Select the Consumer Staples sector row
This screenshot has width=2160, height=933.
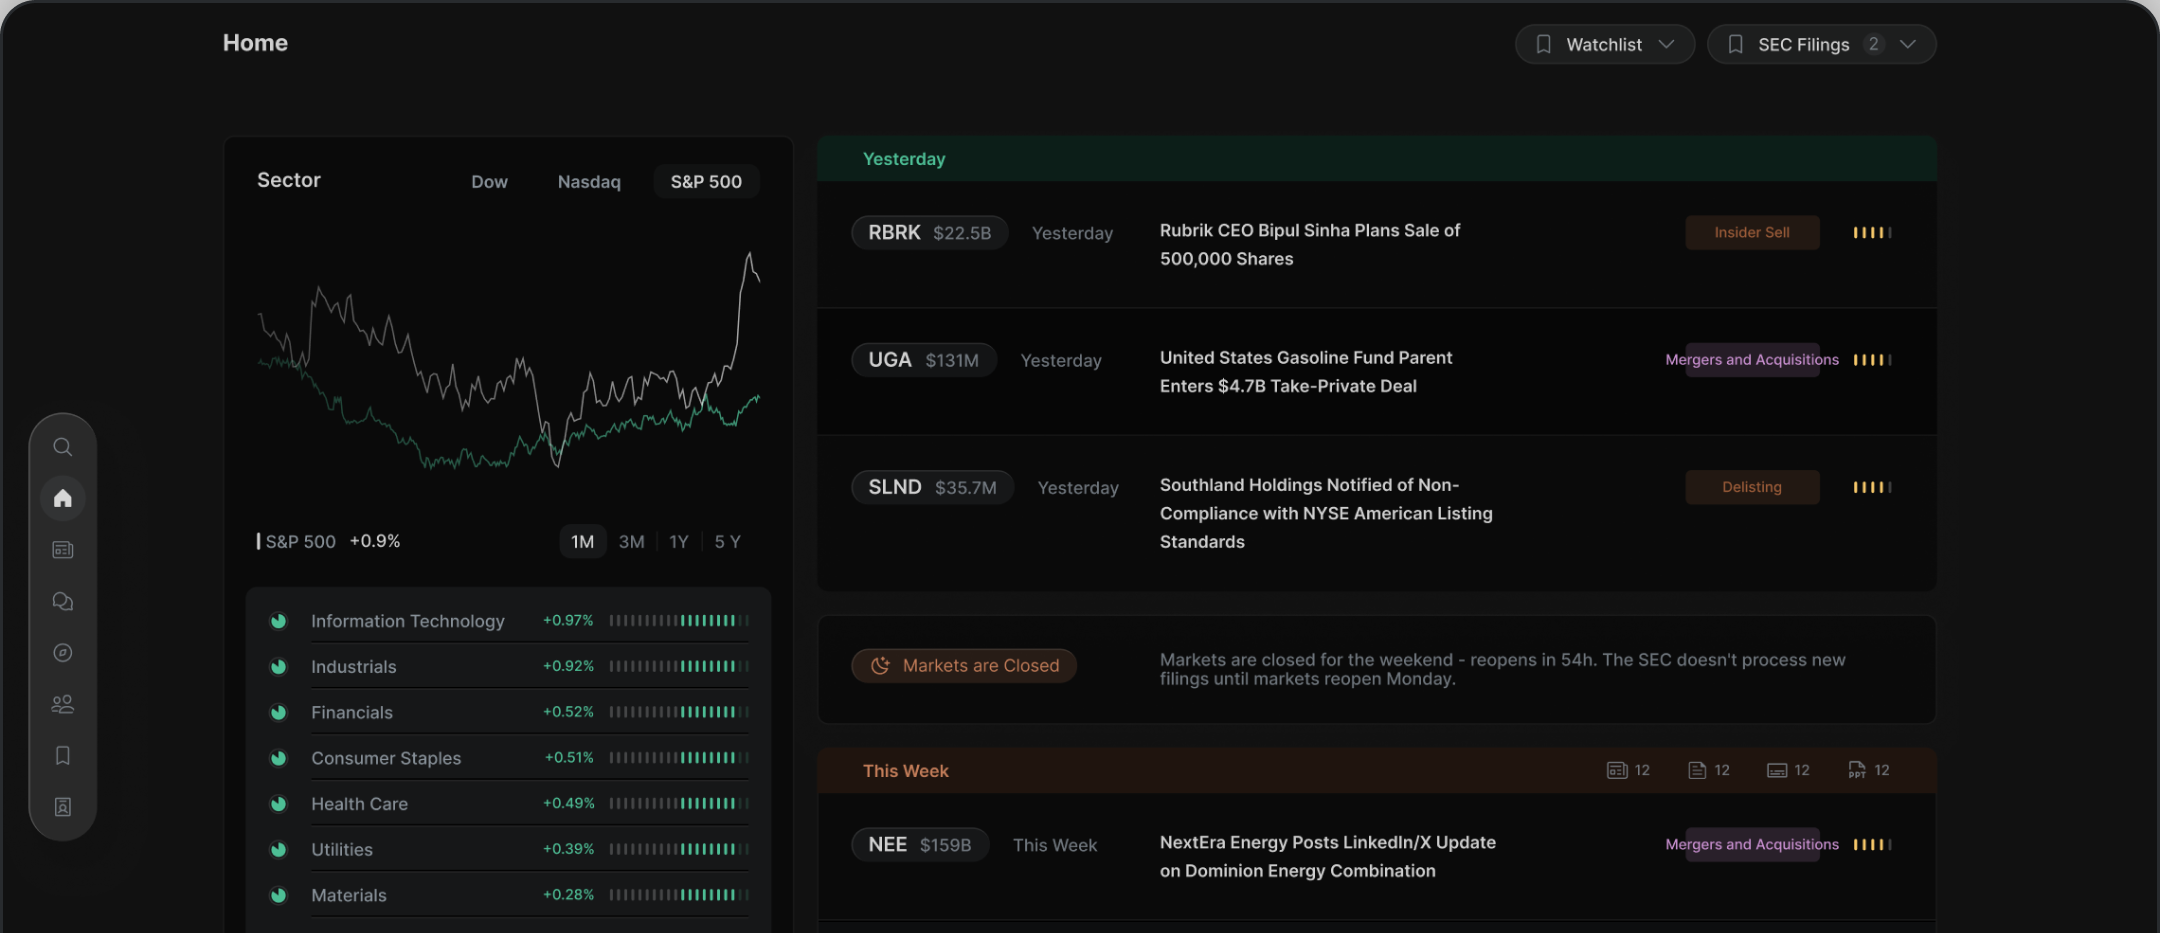[508, 758]
